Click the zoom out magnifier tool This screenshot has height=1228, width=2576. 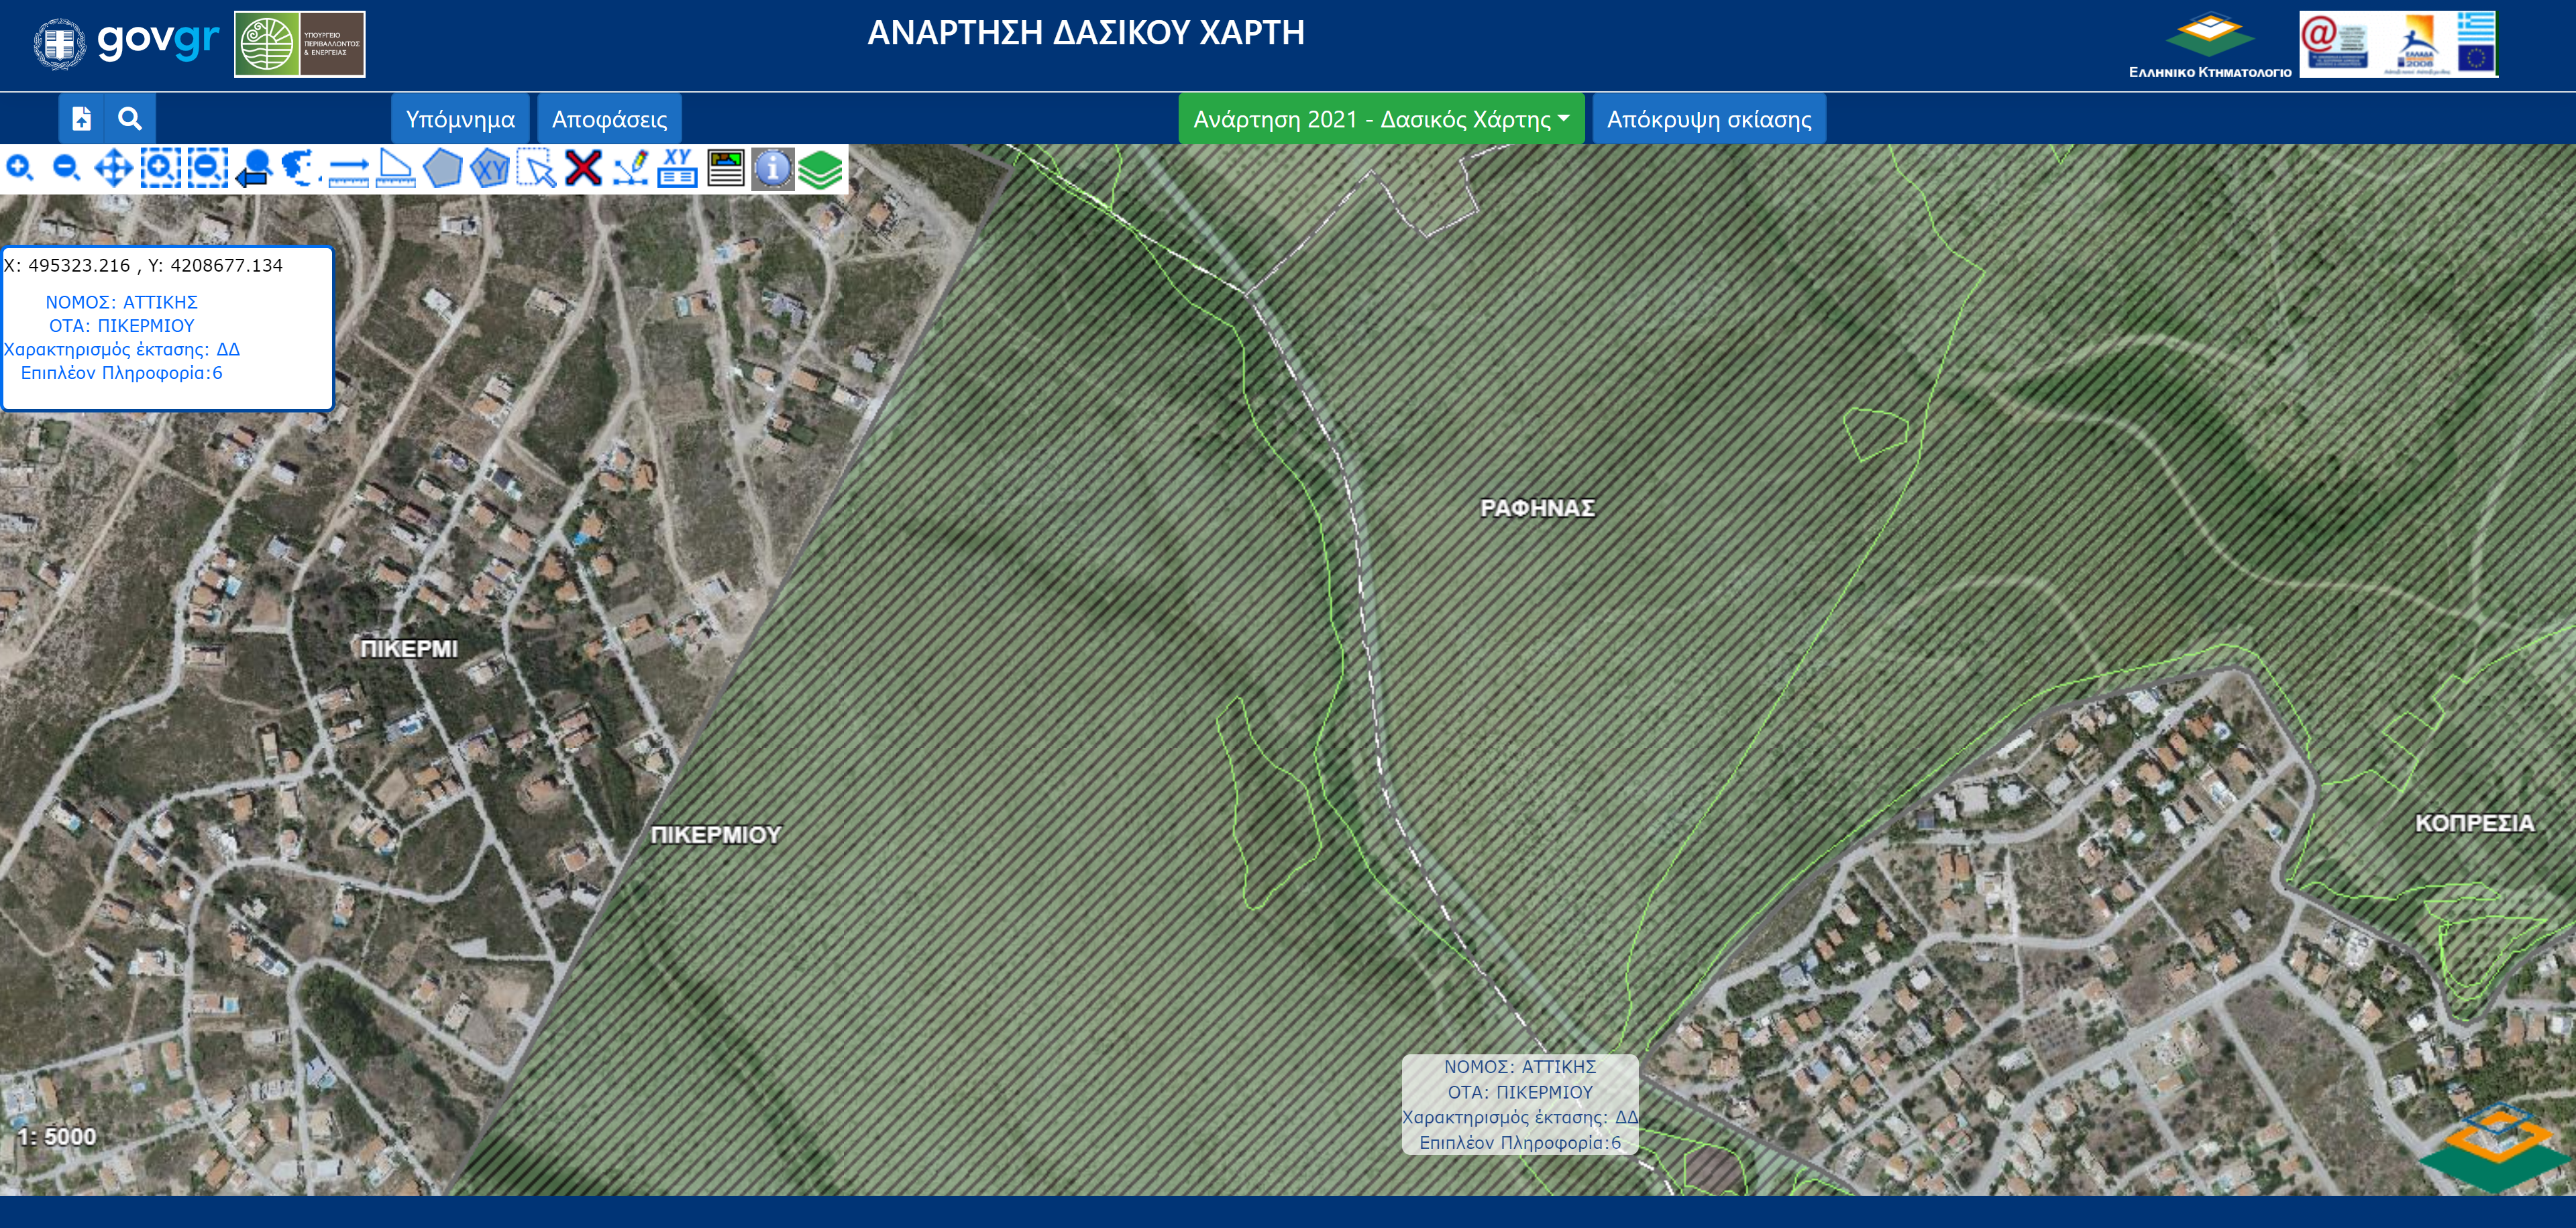click(x=66, y=168)
